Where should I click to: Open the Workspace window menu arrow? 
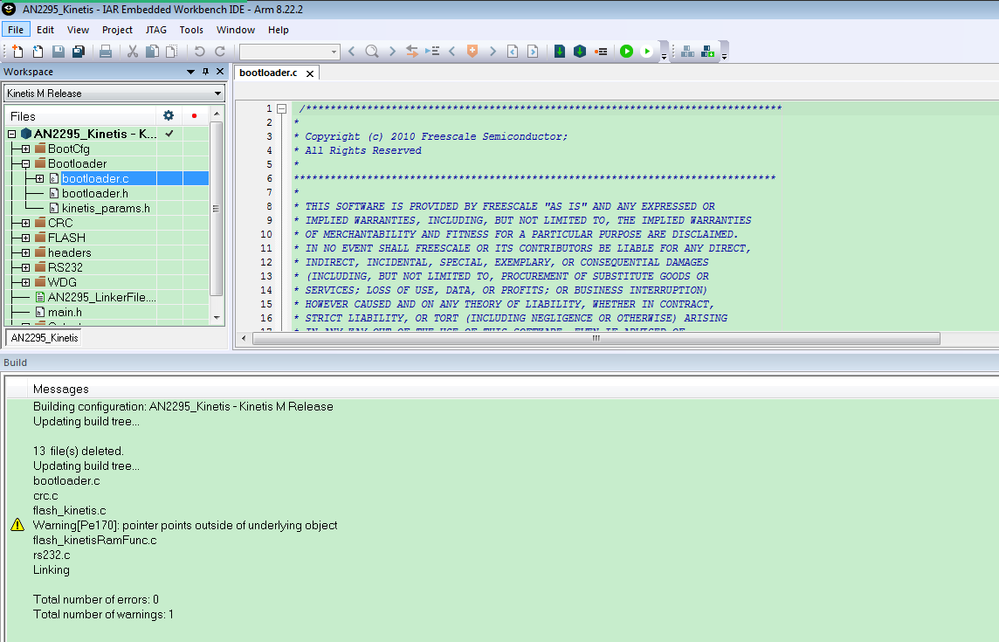click(x=190, y=72)
